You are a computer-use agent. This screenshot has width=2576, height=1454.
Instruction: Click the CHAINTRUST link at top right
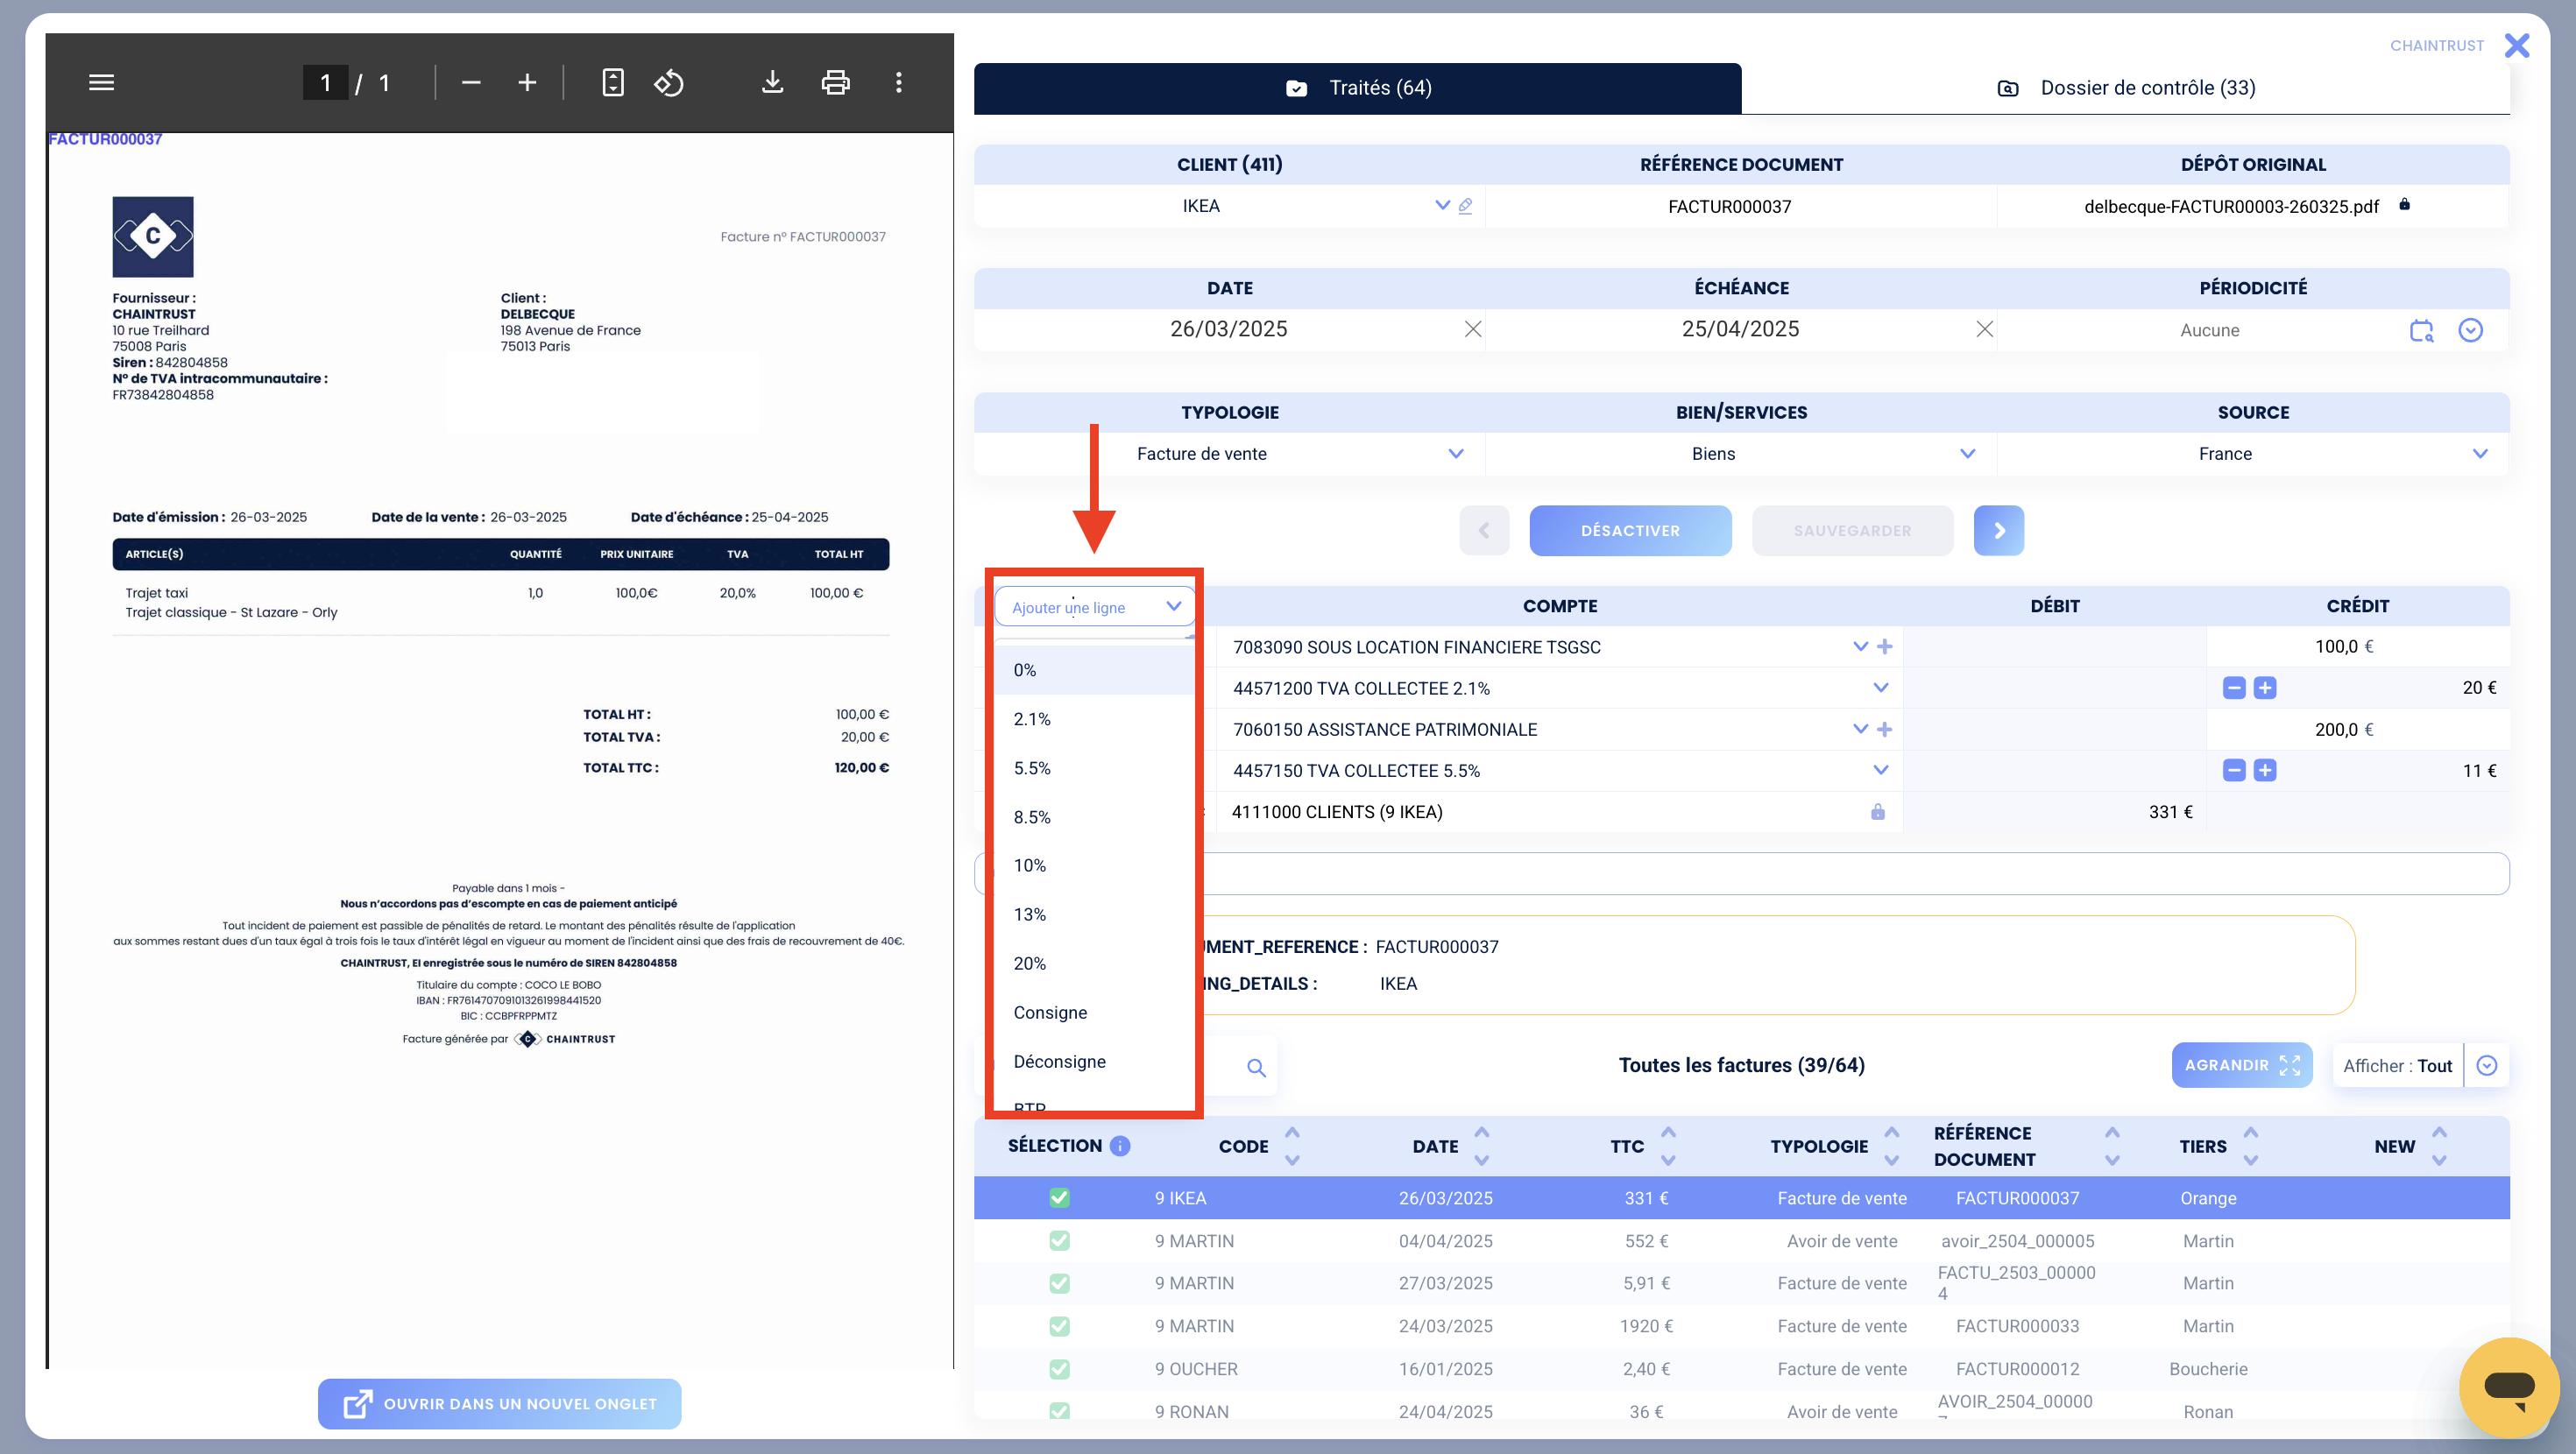pos(2436,45)
